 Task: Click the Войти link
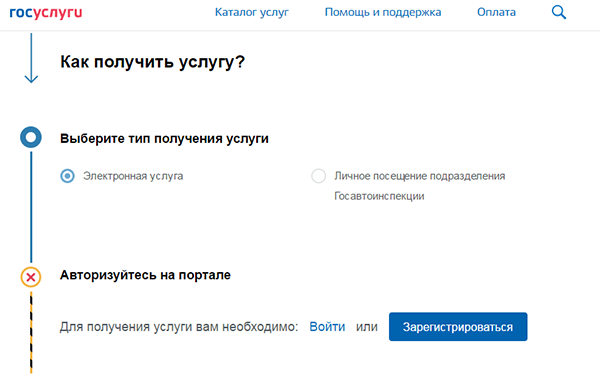327,327
